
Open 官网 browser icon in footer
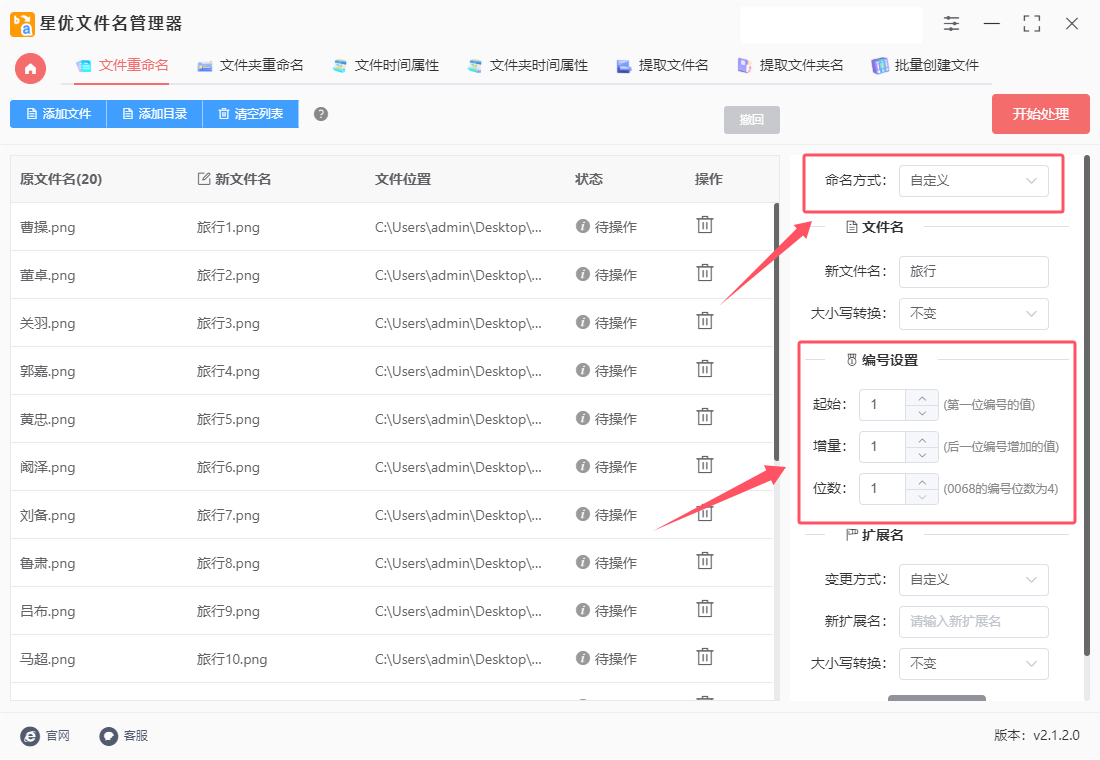pyautogui.click(x=30, y=736)
